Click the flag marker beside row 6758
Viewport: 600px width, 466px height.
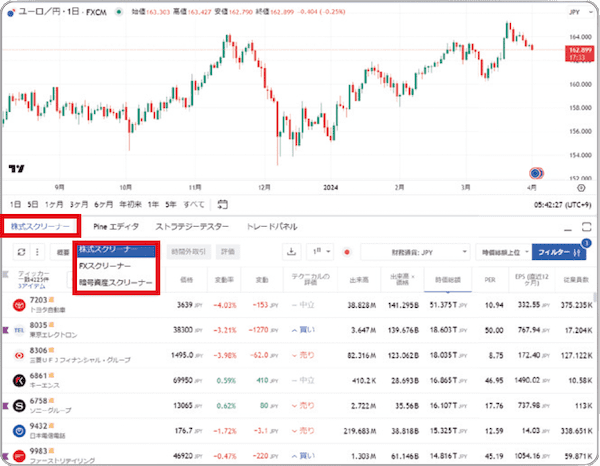(x=5, y=405)
